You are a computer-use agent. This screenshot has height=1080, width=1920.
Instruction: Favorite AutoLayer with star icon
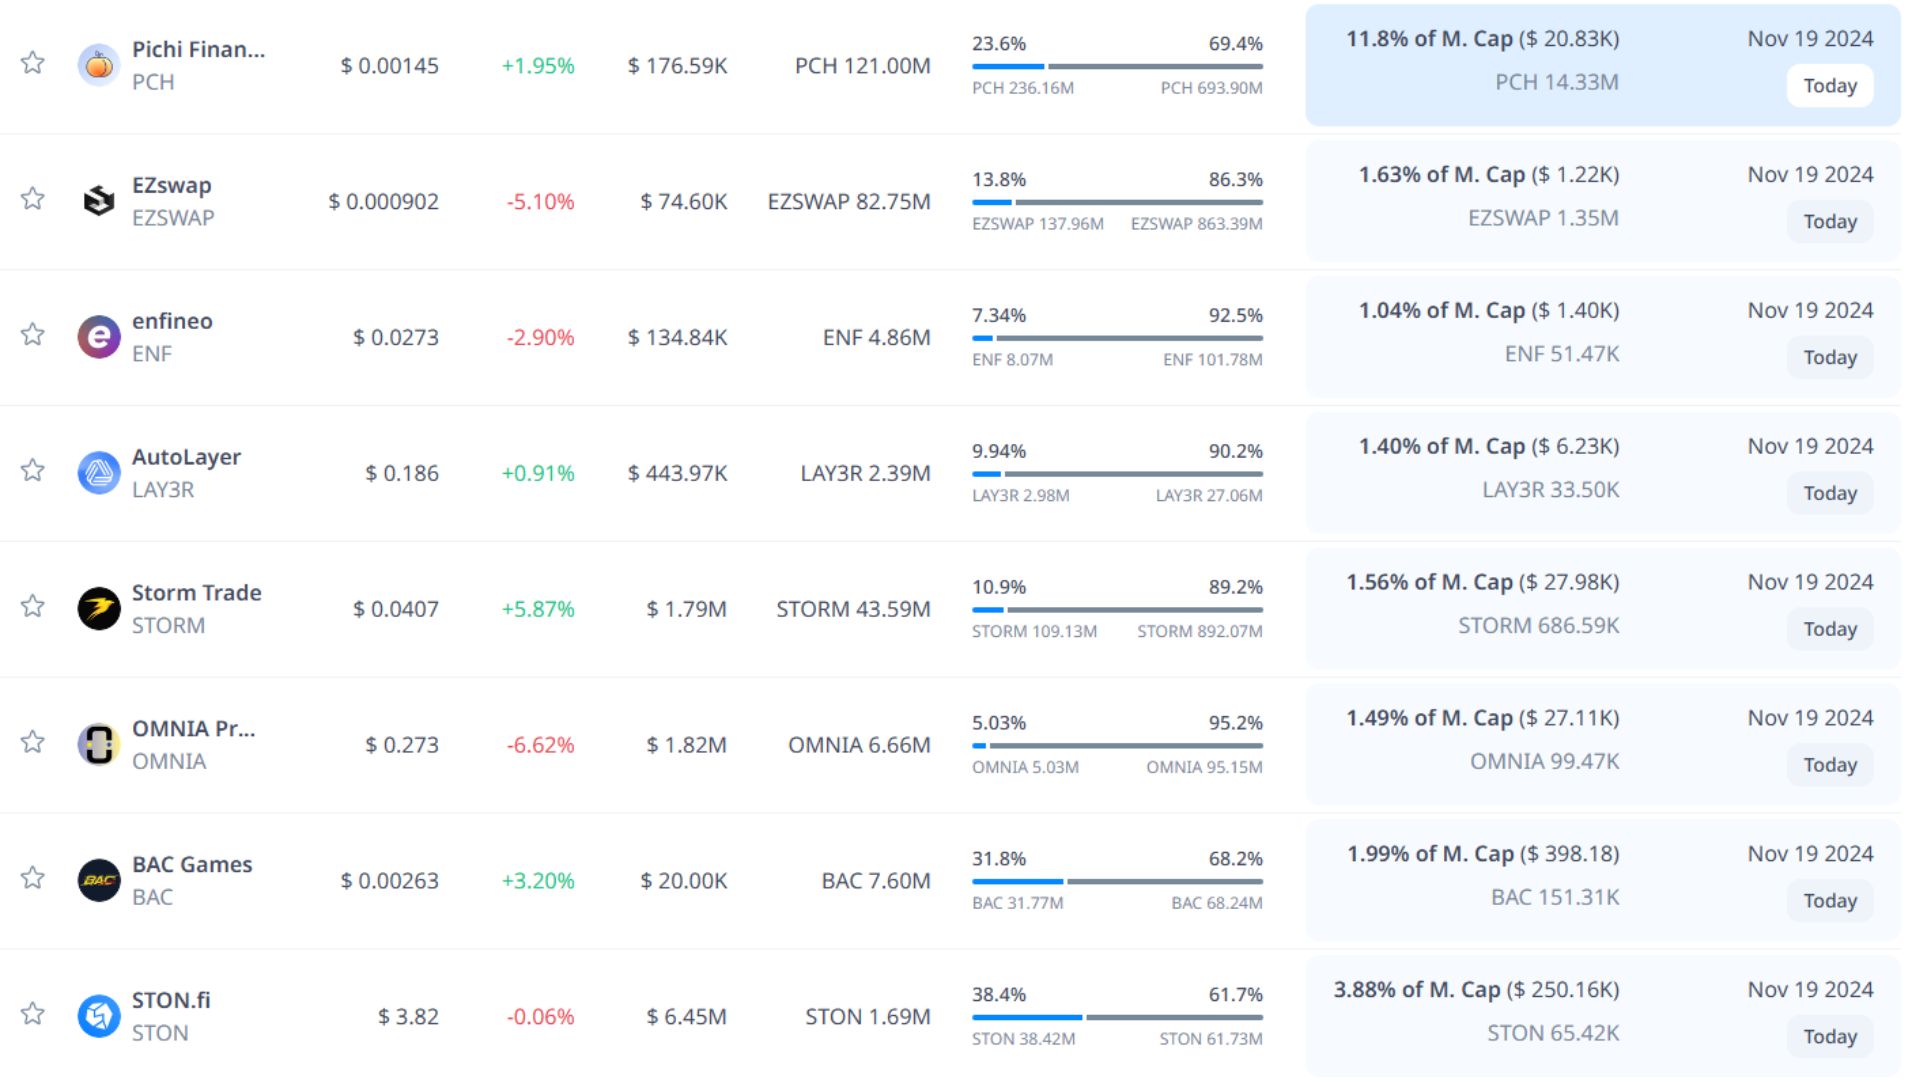pyautogui.click(x=33, y=471)
